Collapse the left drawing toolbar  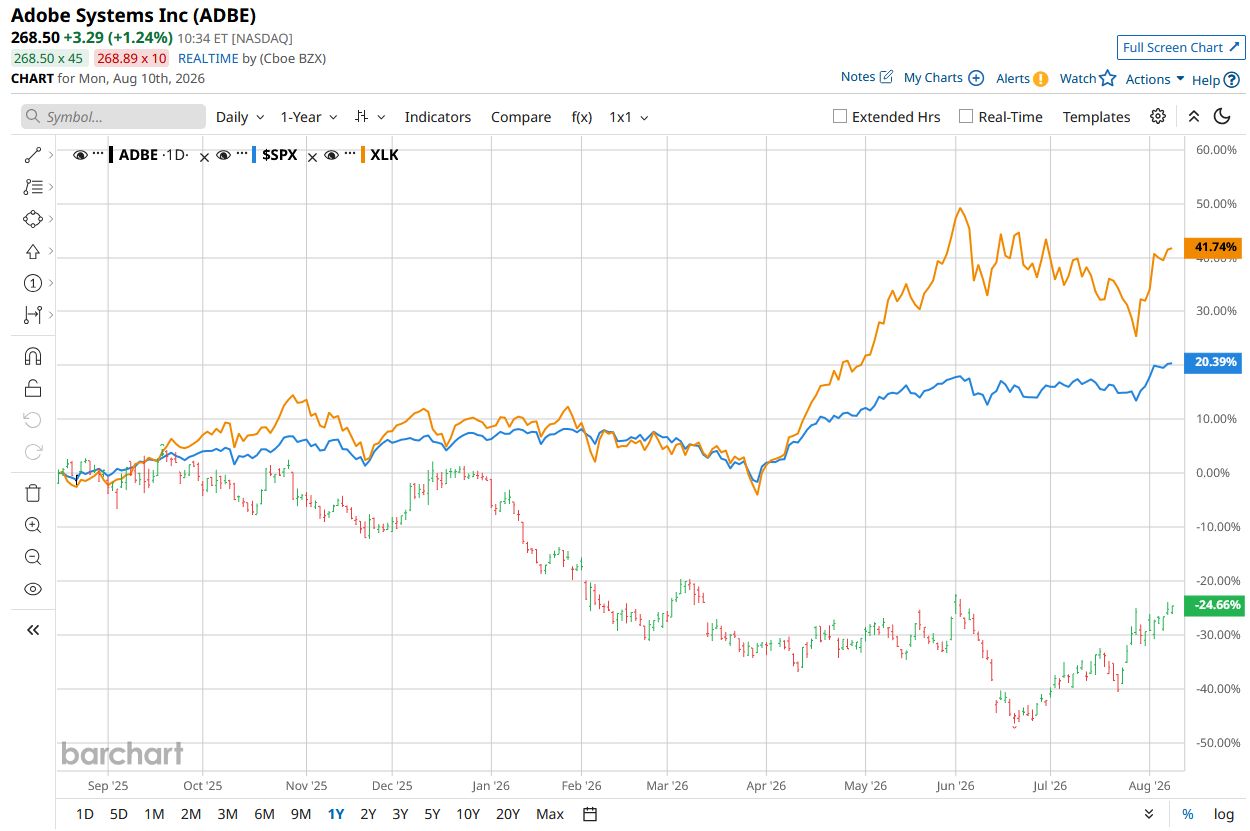[33, 630]
